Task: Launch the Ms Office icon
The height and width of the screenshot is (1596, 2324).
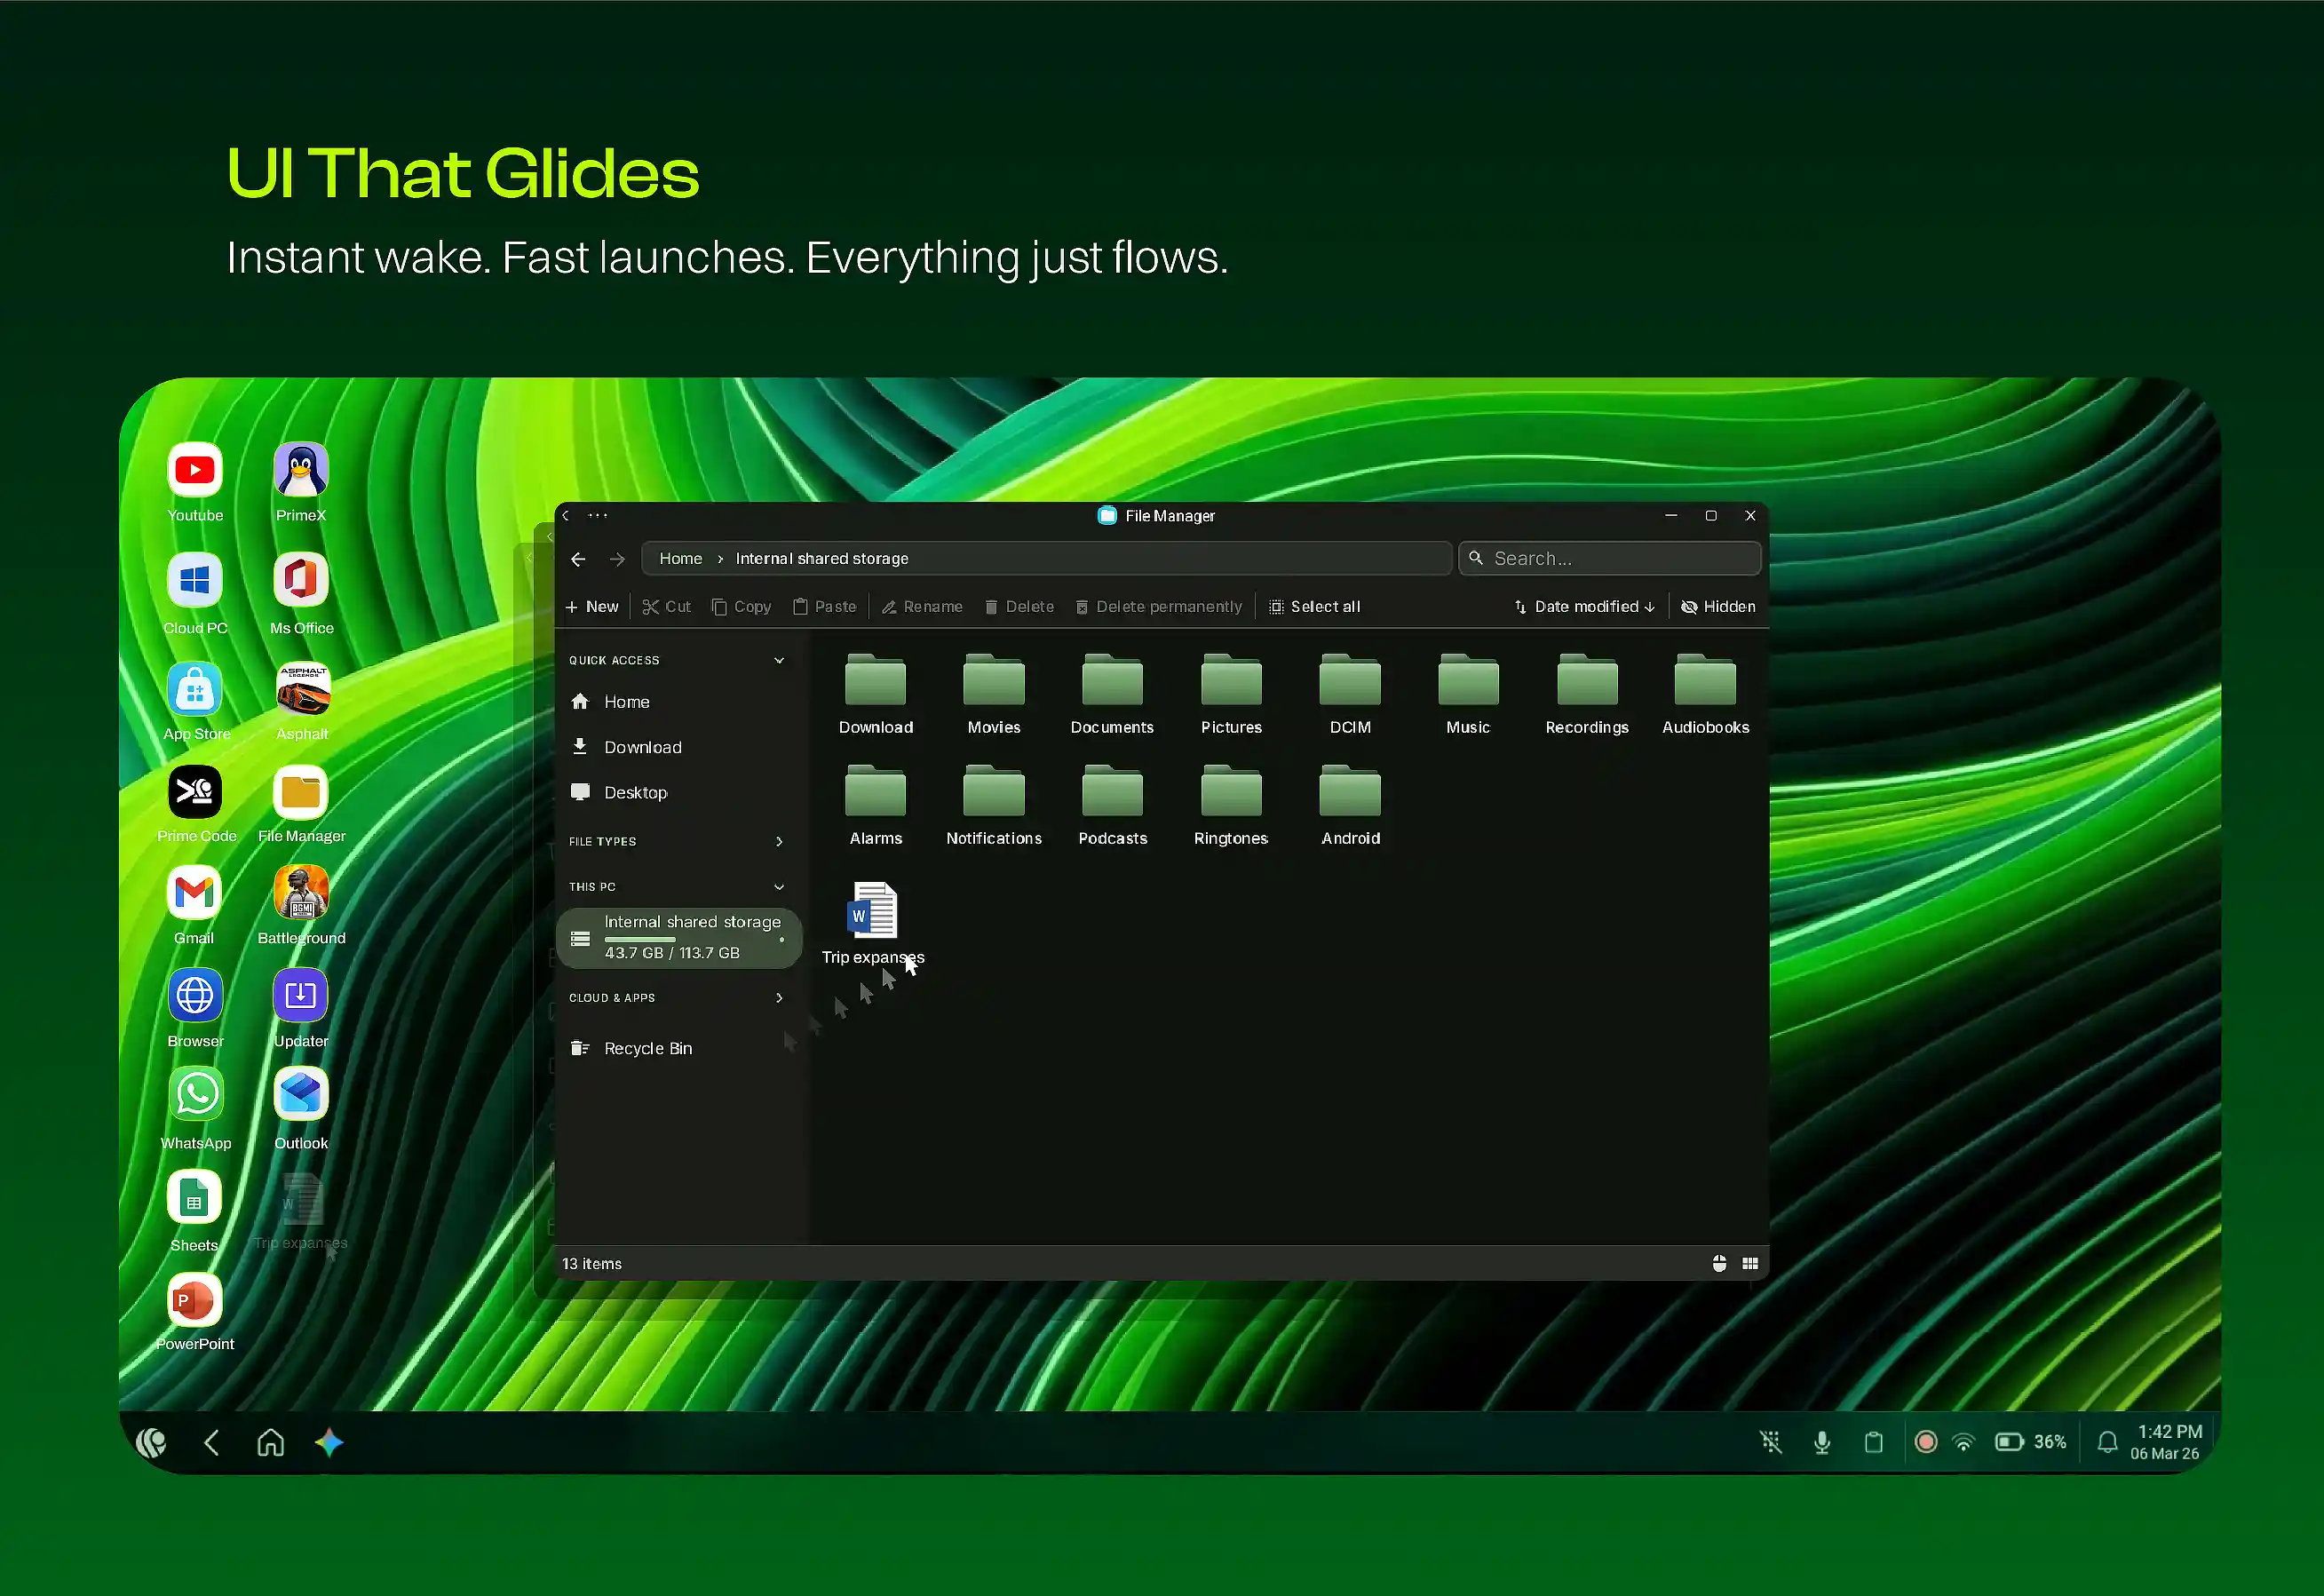Action: click(301, 580)
